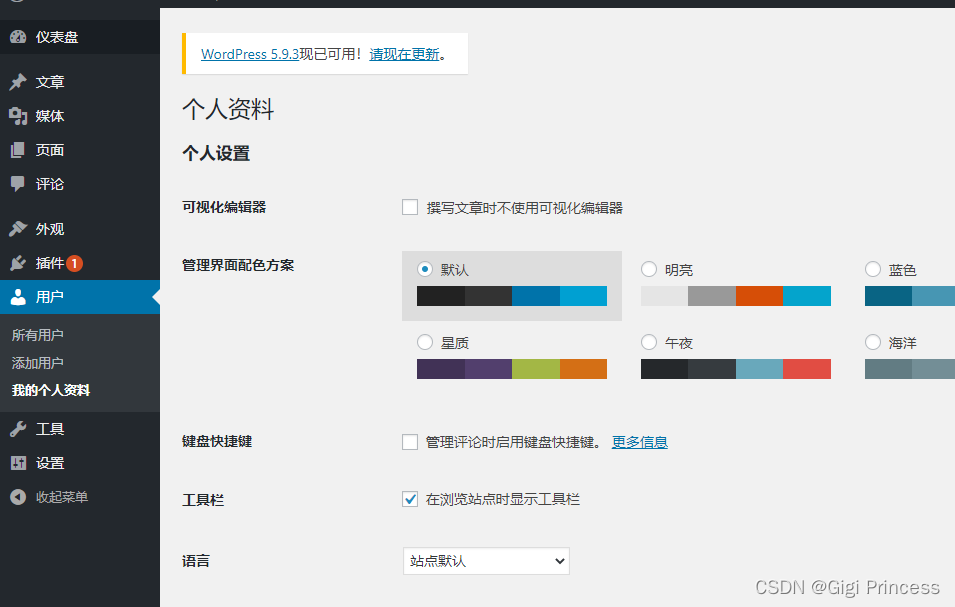Screen dimensions: 955x607
Task: Click the 插件 menu label
Action: coord(49,263)
